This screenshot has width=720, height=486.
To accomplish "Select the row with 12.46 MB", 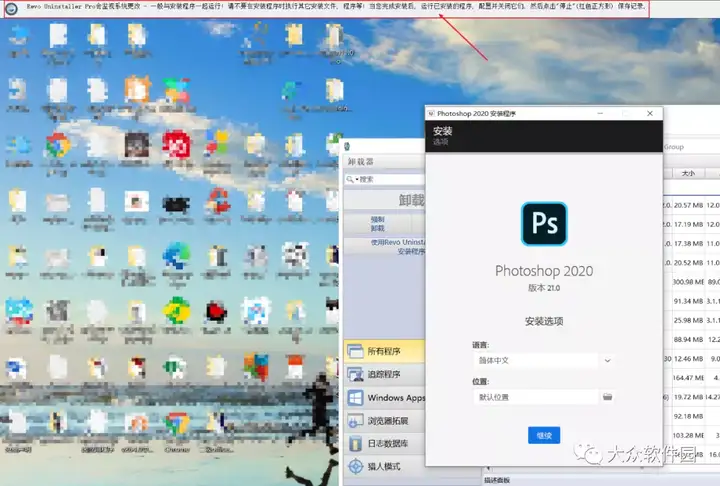I will (691, 359).
